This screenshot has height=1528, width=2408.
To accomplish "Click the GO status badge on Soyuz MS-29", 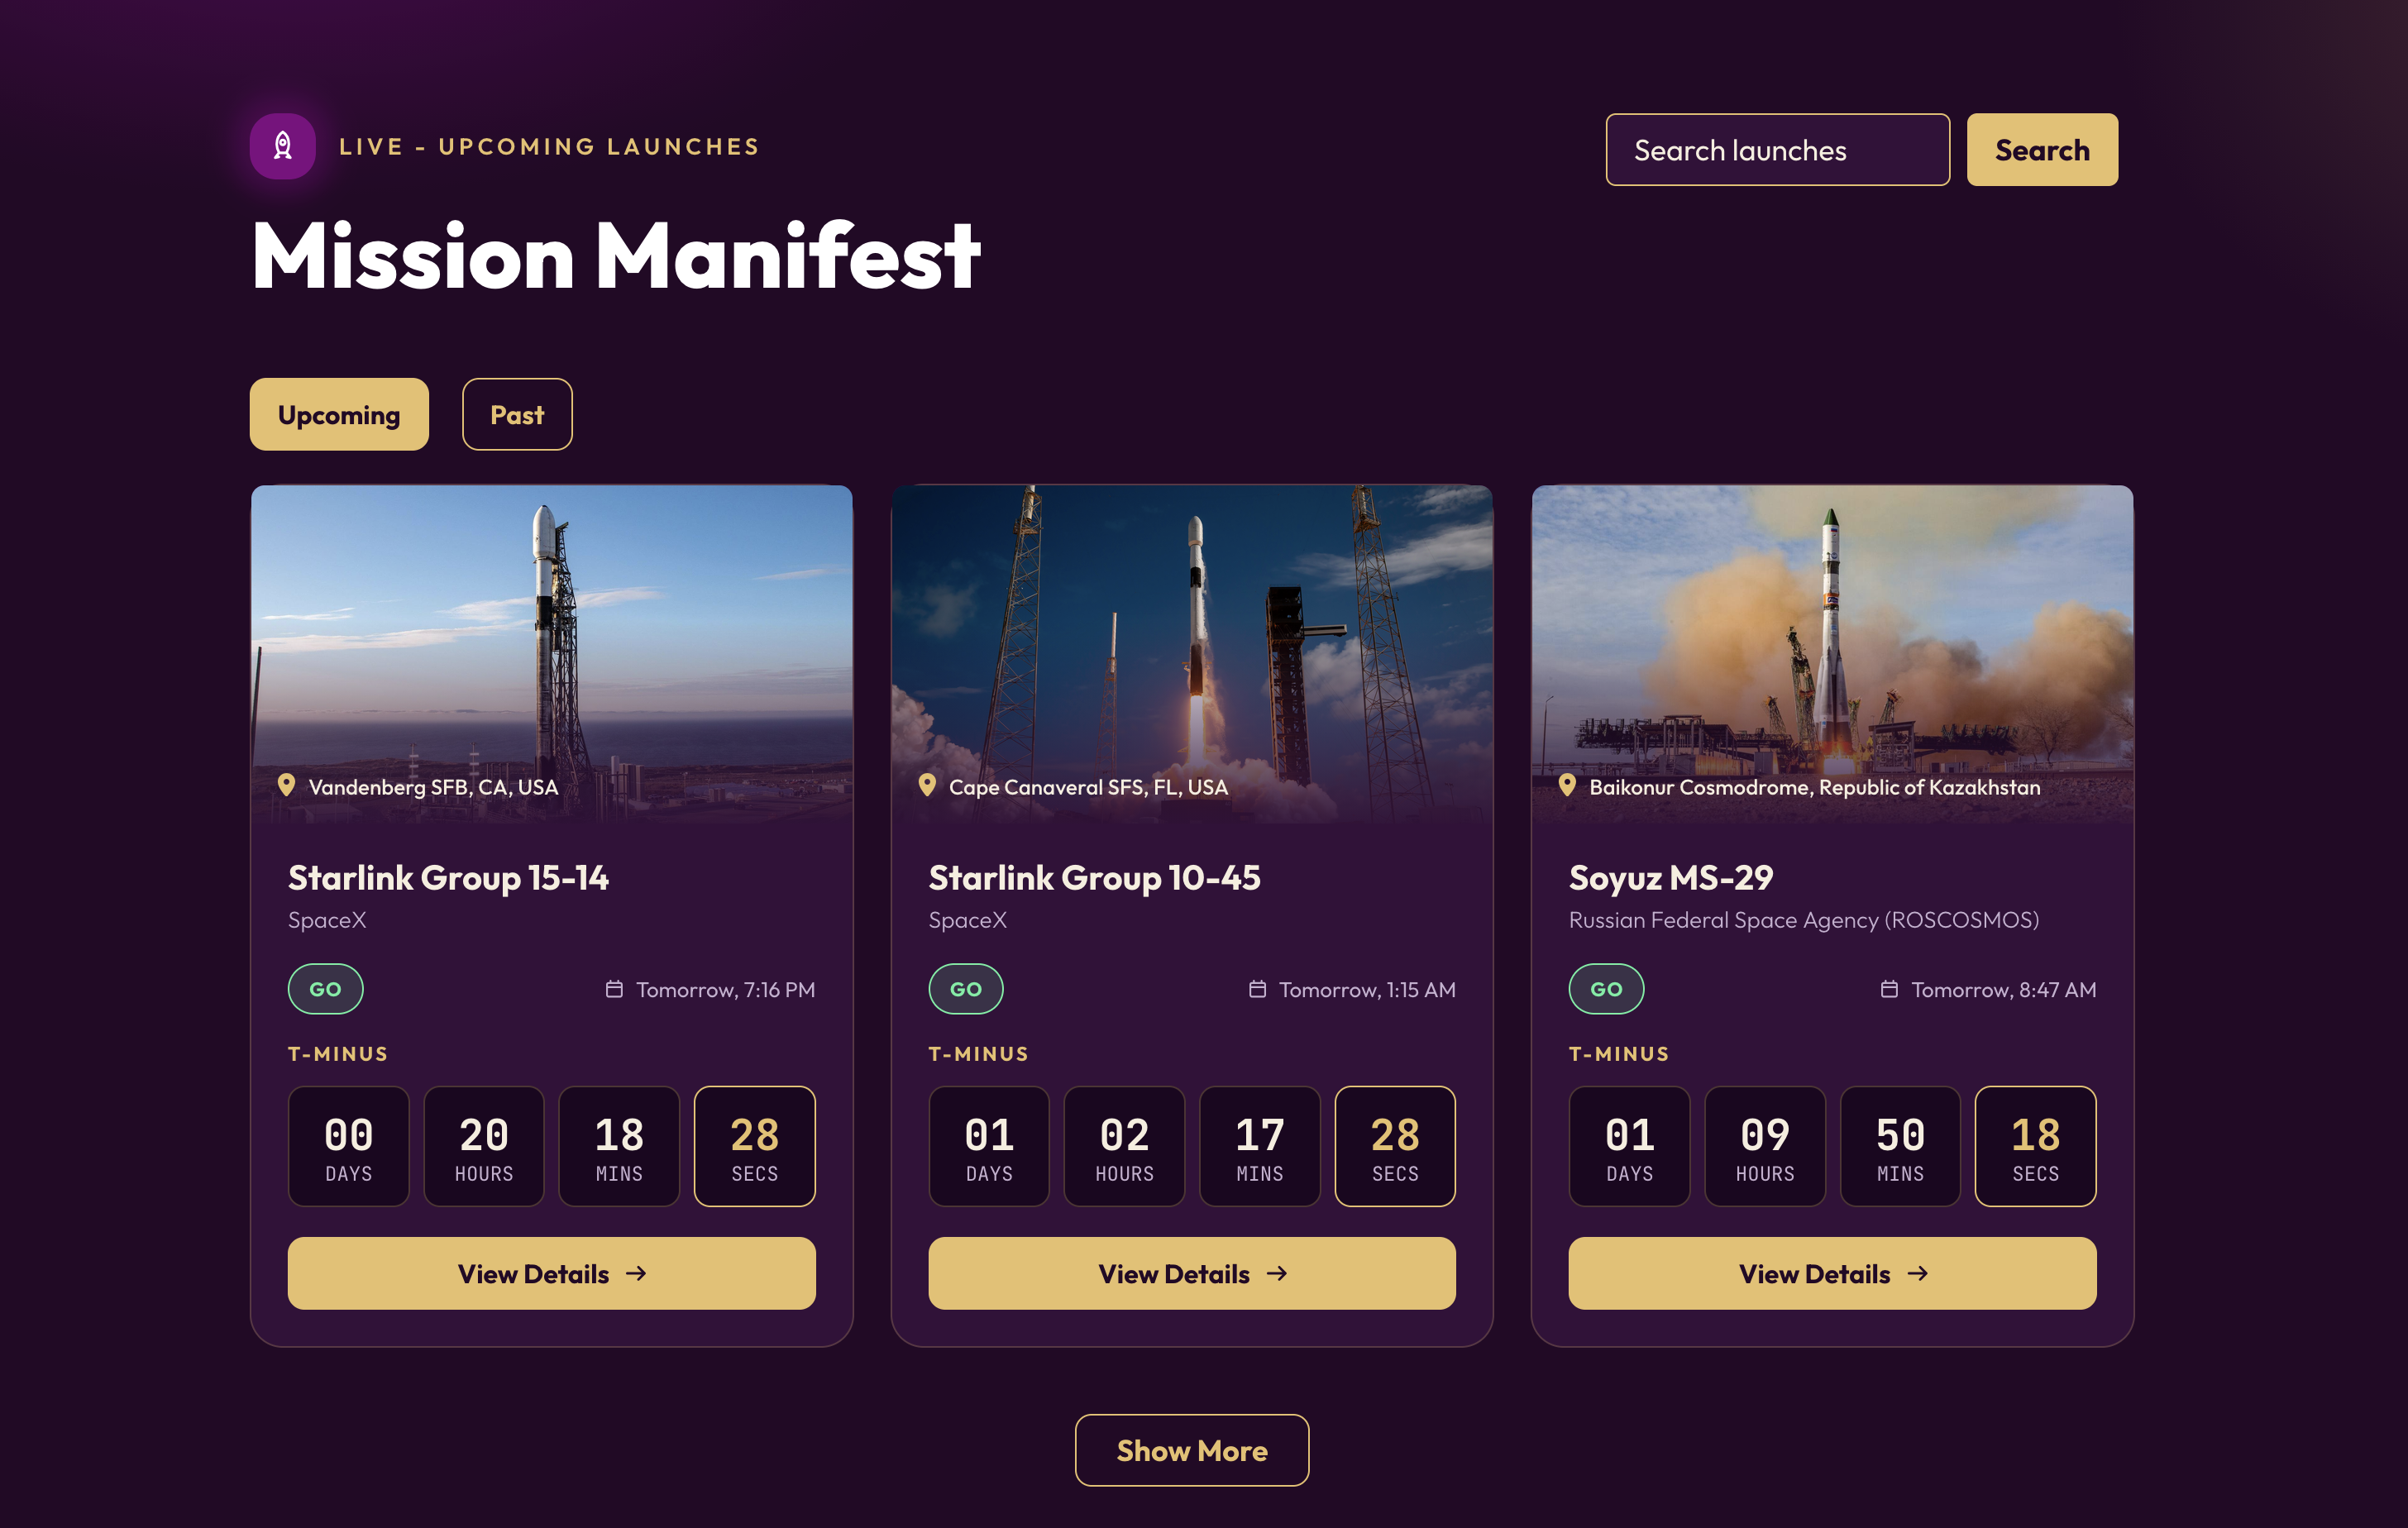I will coord(1606,989).
